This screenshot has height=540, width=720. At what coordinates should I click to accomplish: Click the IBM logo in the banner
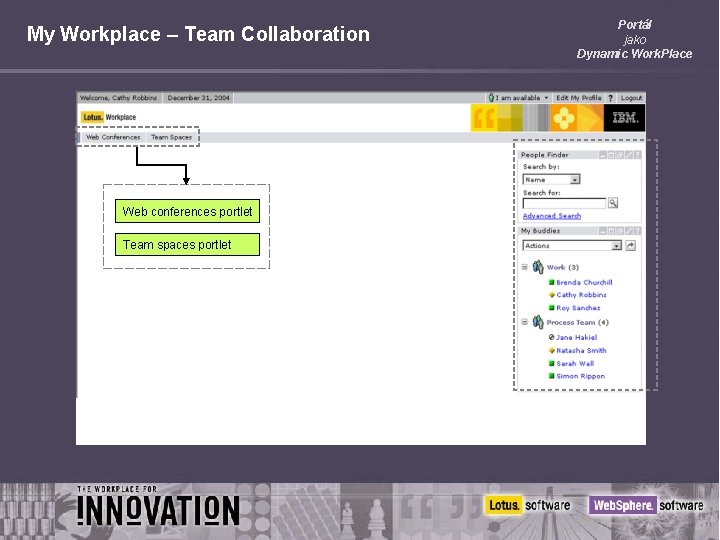[624, 118]
